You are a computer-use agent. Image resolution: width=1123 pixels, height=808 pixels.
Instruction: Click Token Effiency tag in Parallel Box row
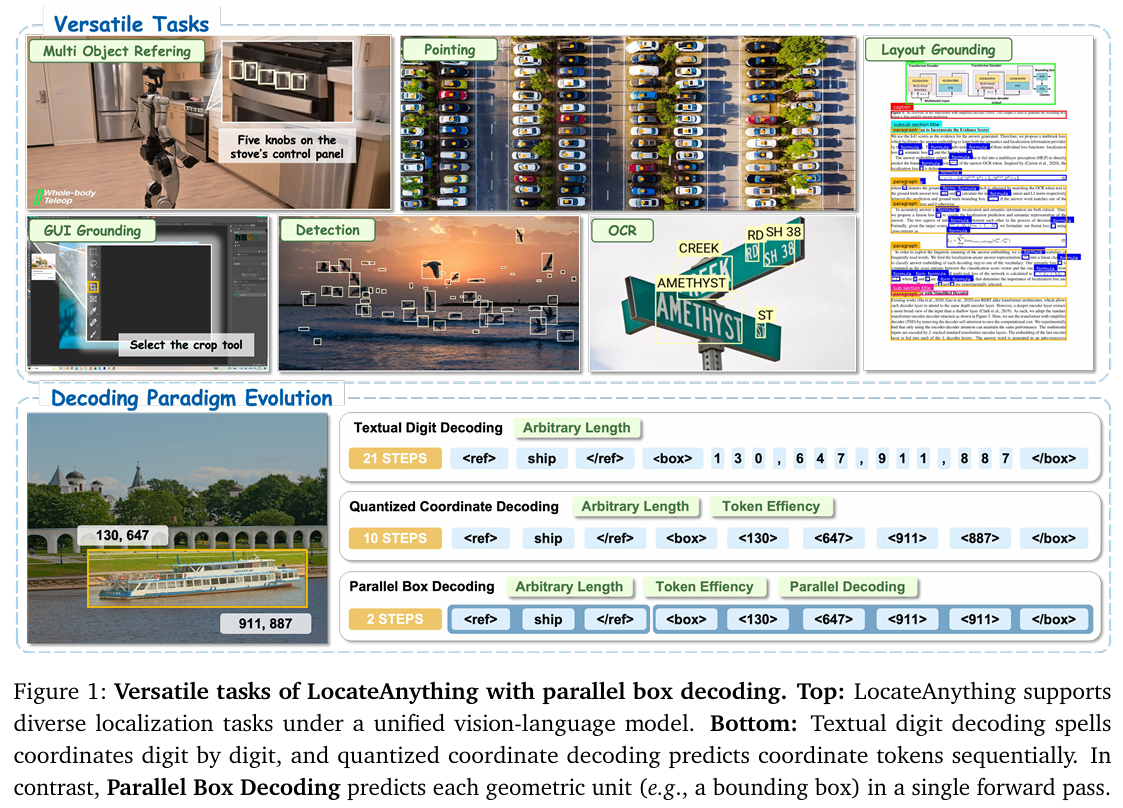(x=704, y=587)
